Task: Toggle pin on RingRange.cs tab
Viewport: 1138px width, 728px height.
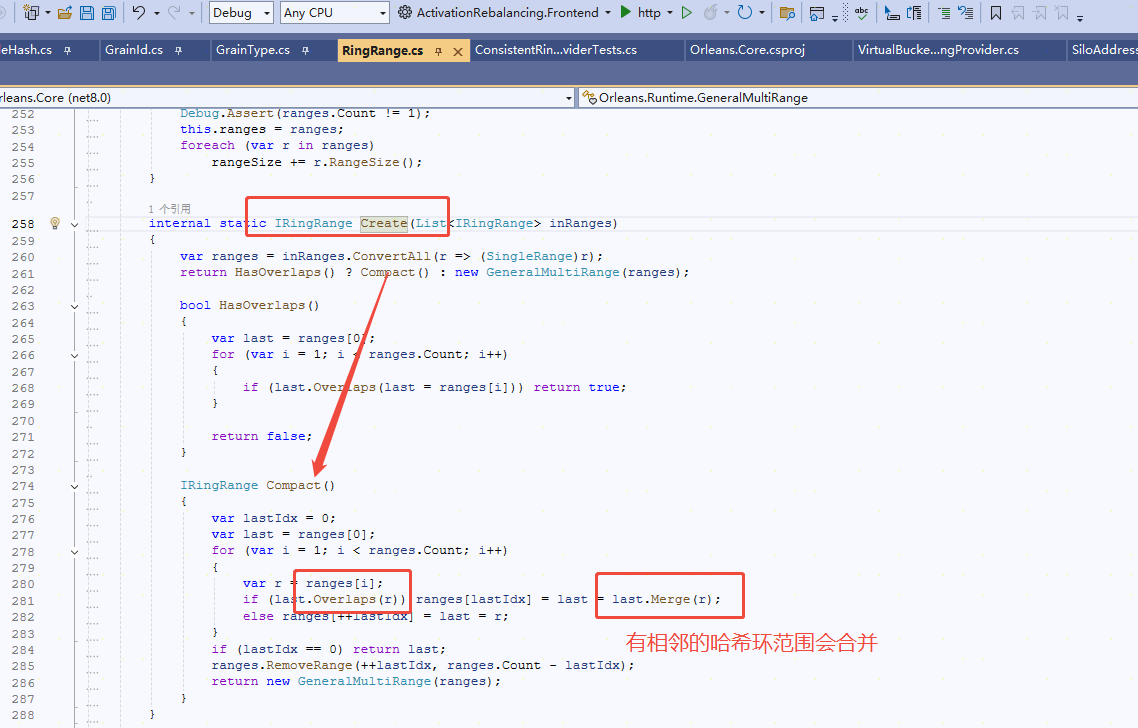Action: pos(438,52)
